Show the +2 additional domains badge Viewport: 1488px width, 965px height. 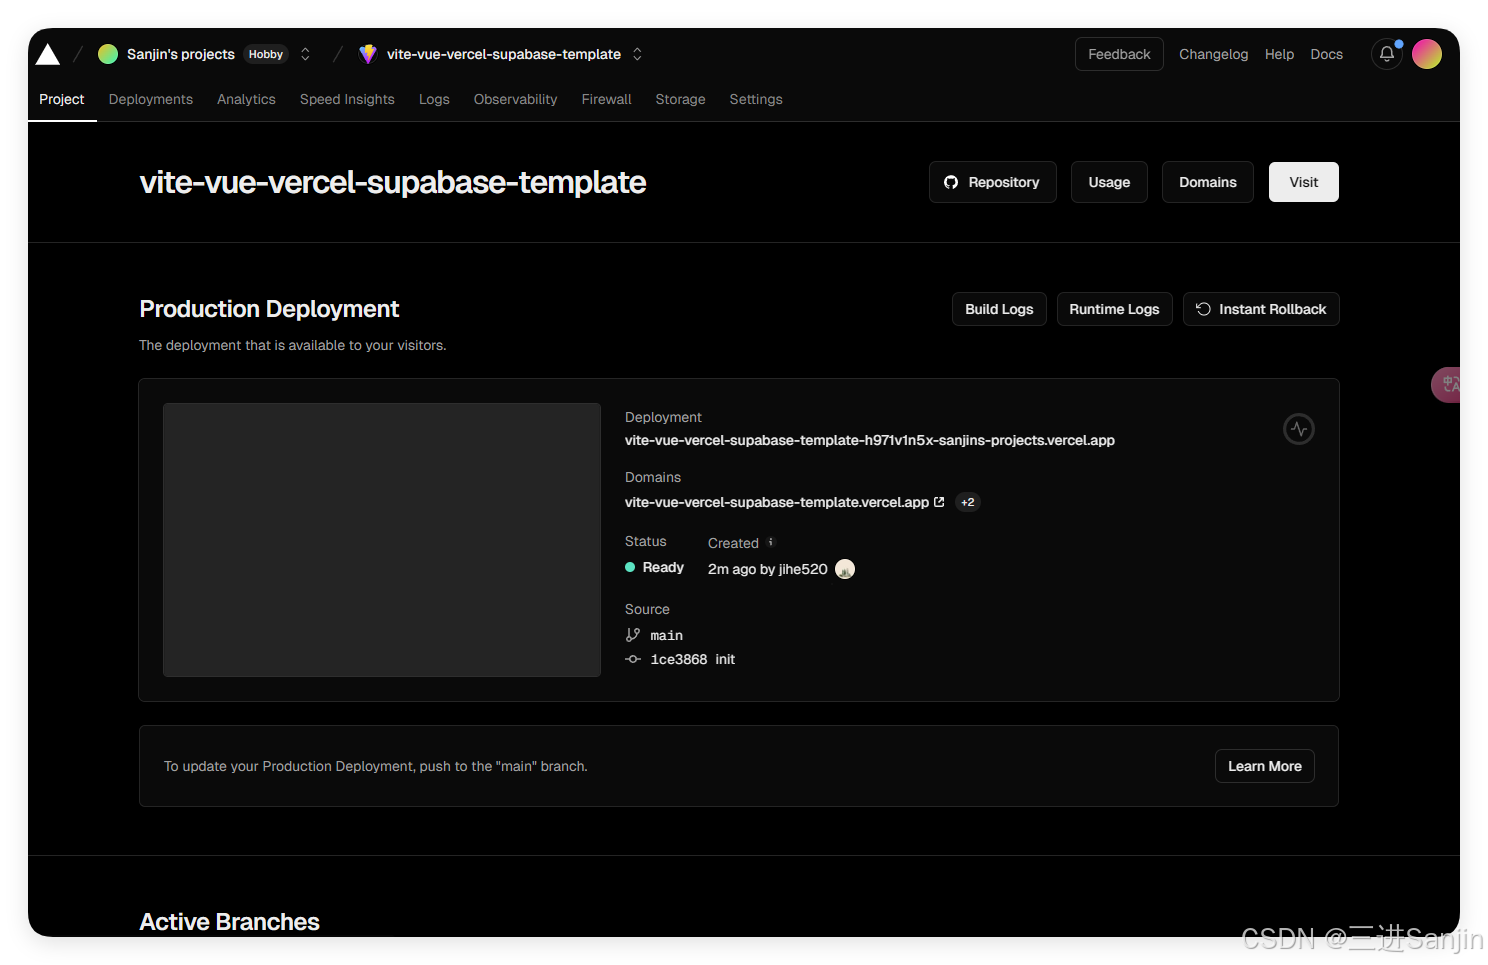click(967, 502)
